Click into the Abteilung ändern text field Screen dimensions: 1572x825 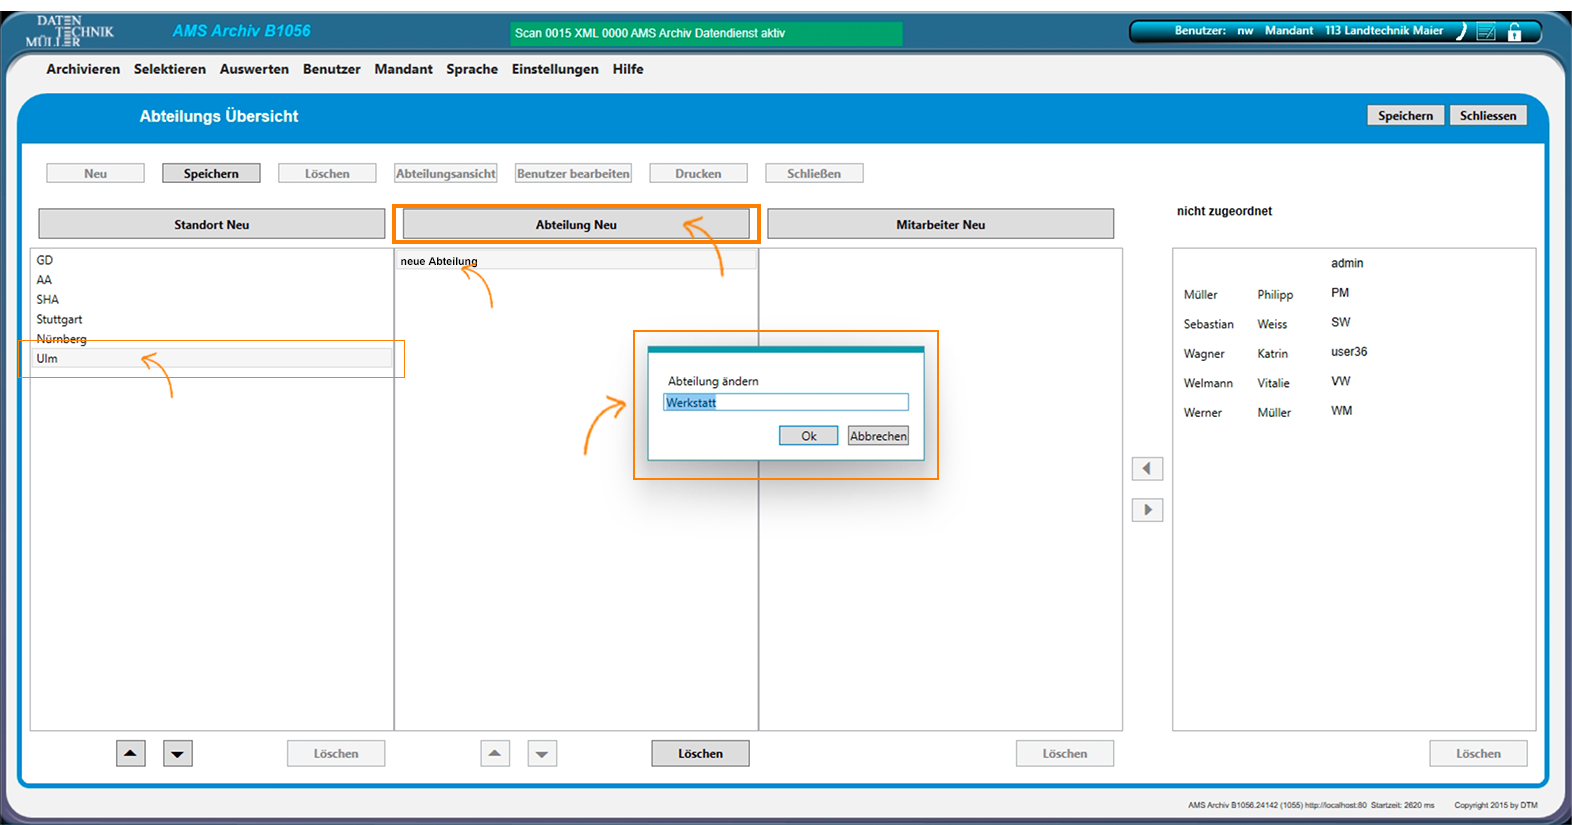pos(786,402)
